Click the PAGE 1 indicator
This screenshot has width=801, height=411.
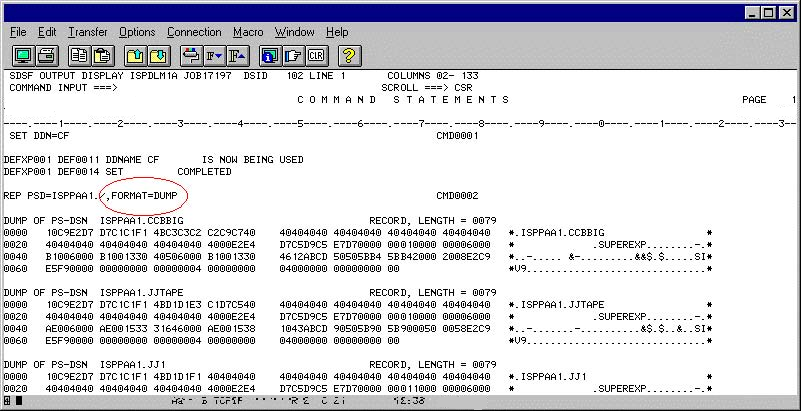pyautogui.click(x=769, y=100)
